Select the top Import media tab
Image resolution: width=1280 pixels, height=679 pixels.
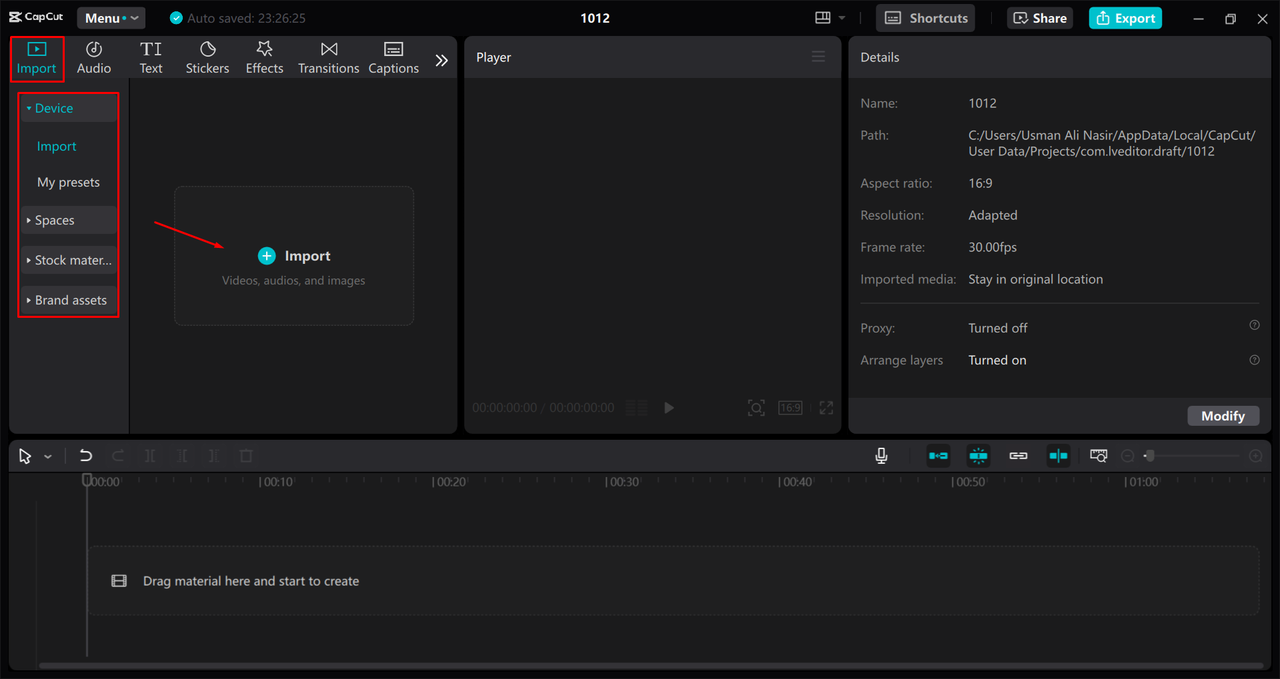pos(37,58)
